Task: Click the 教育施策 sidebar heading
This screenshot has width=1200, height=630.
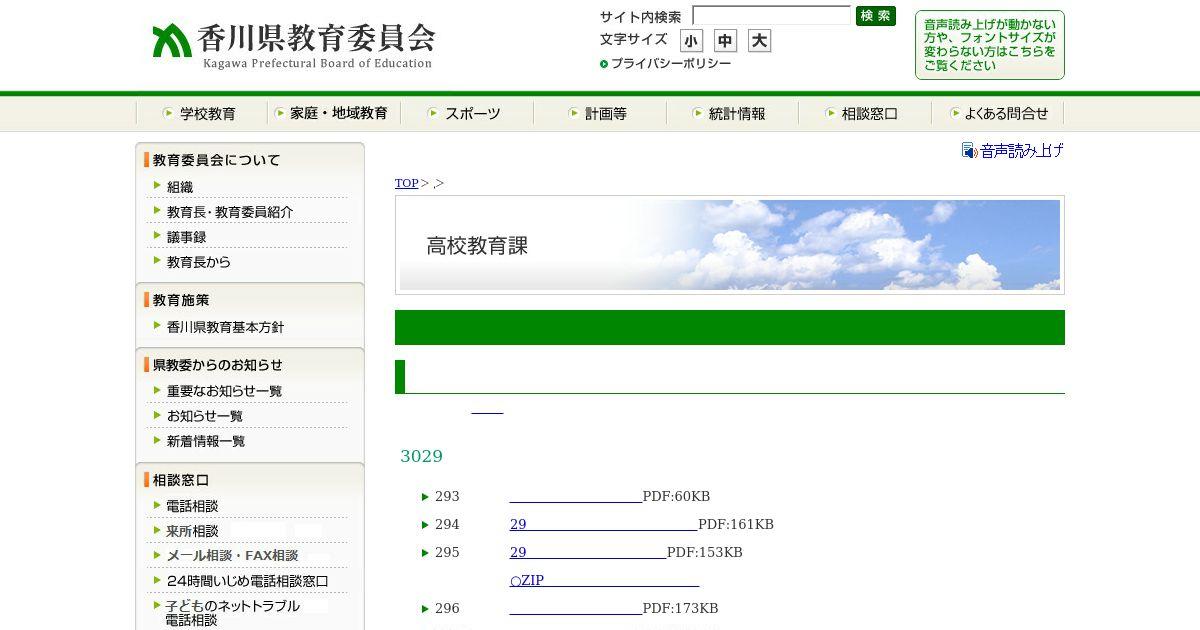Action: click(x=181, y=300)
